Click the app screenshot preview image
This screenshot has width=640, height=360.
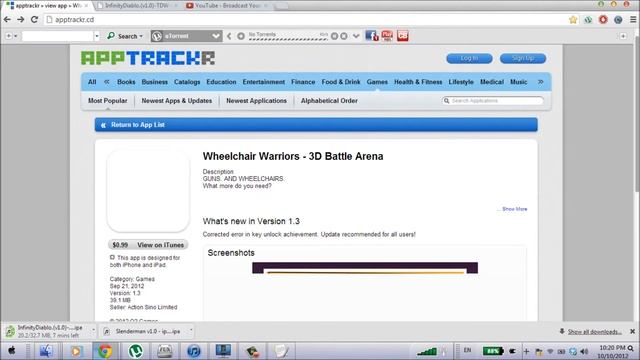(x=365, y=268)
